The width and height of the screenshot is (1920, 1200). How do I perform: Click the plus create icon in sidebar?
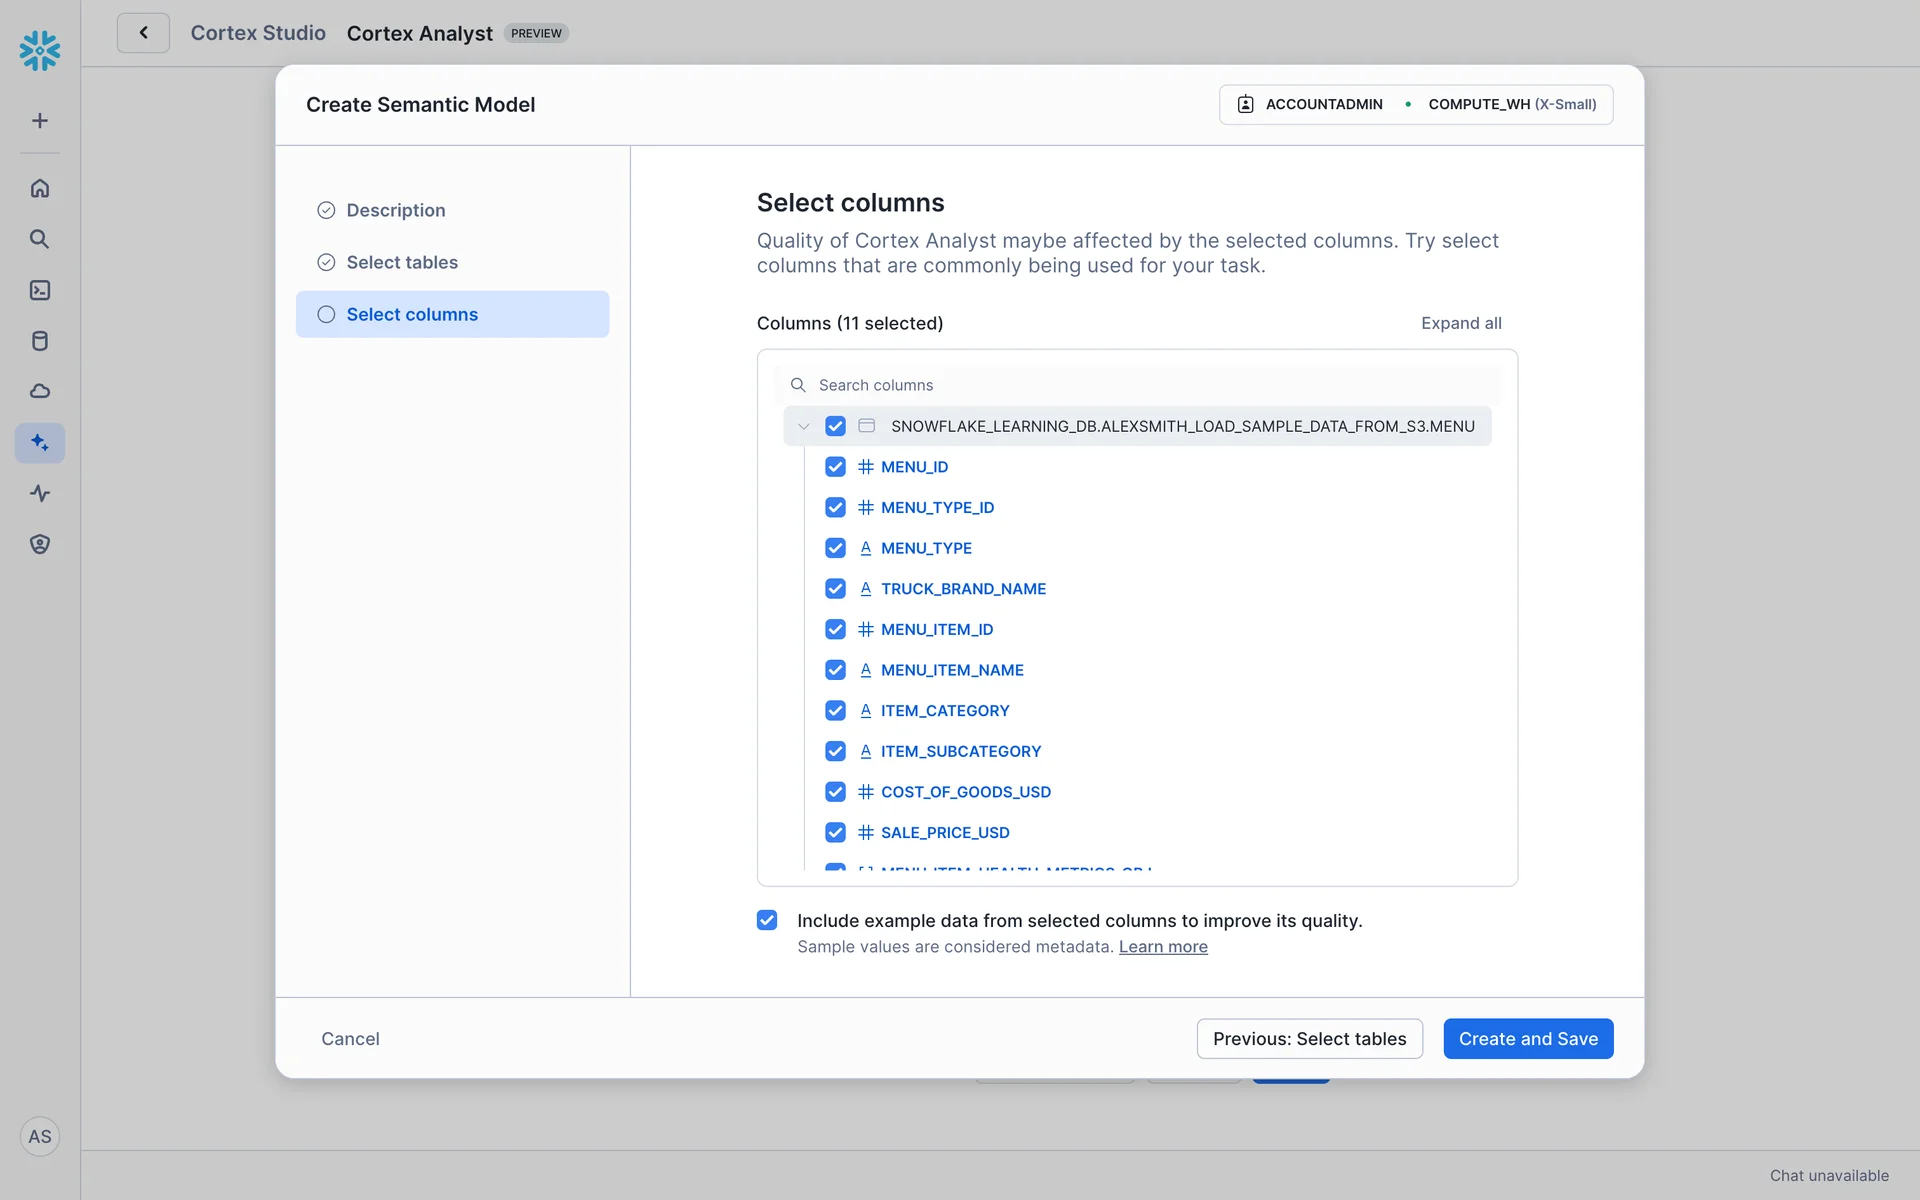[x=40, y=121]
